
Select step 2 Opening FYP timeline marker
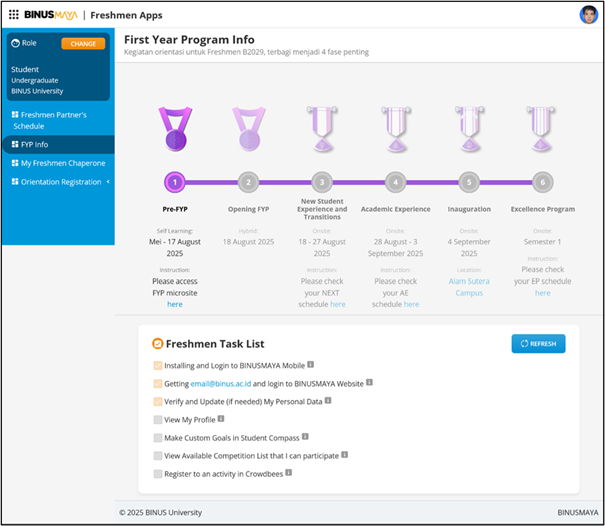point(248,182)
